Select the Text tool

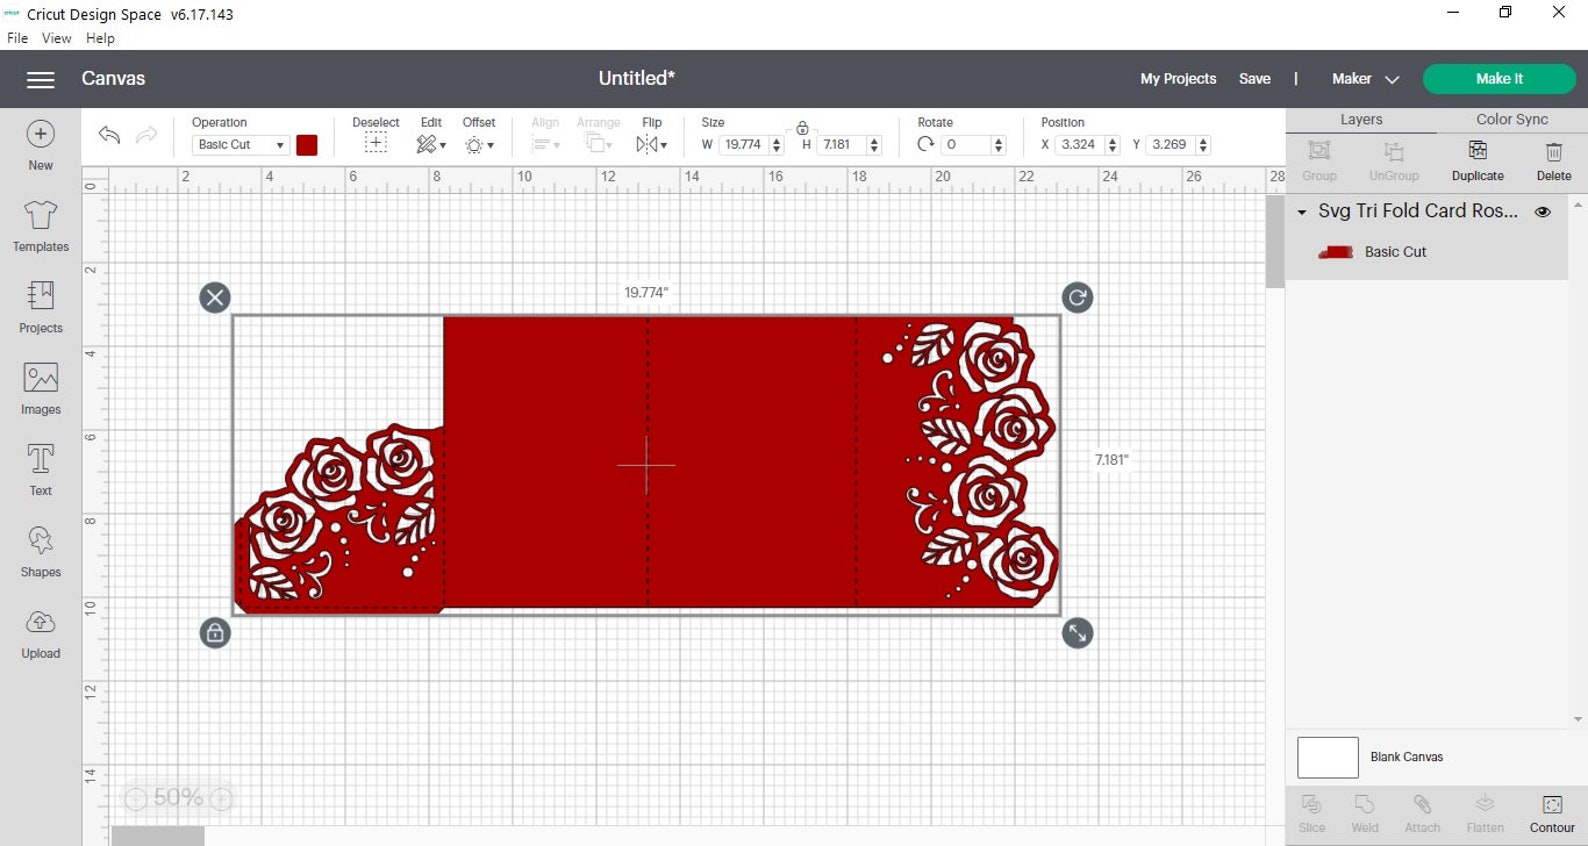click(x=41, y=470)
